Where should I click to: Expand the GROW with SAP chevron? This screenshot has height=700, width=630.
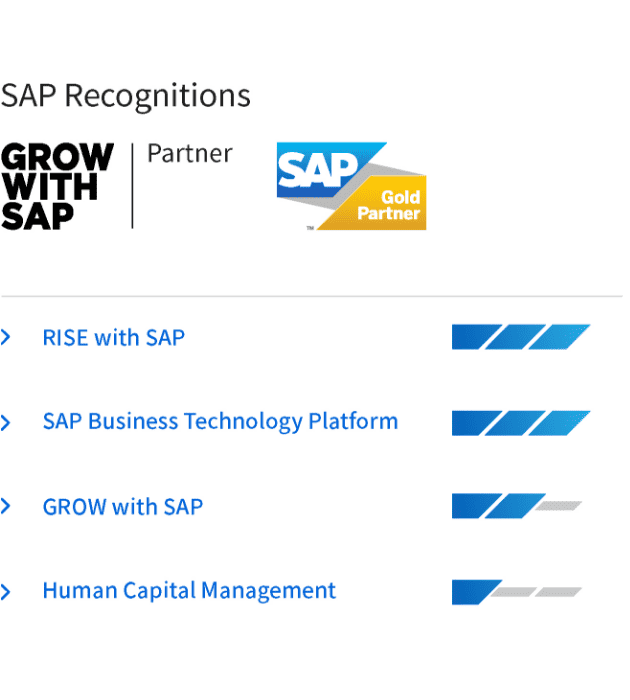tap(6, 507)
